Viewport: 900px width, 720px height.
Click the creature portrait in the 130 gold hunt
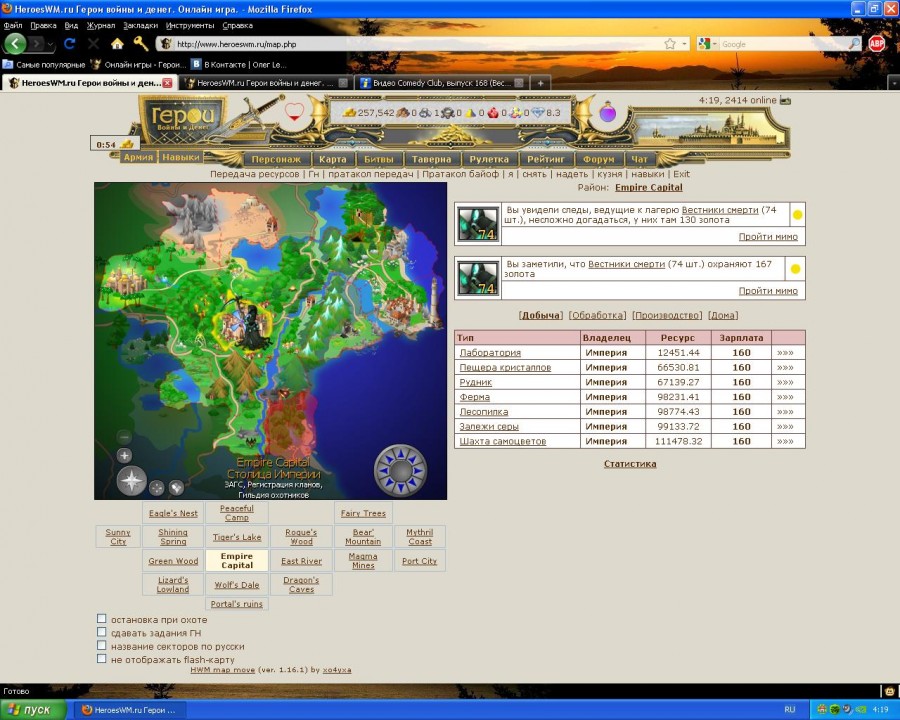tap(478, 223)
